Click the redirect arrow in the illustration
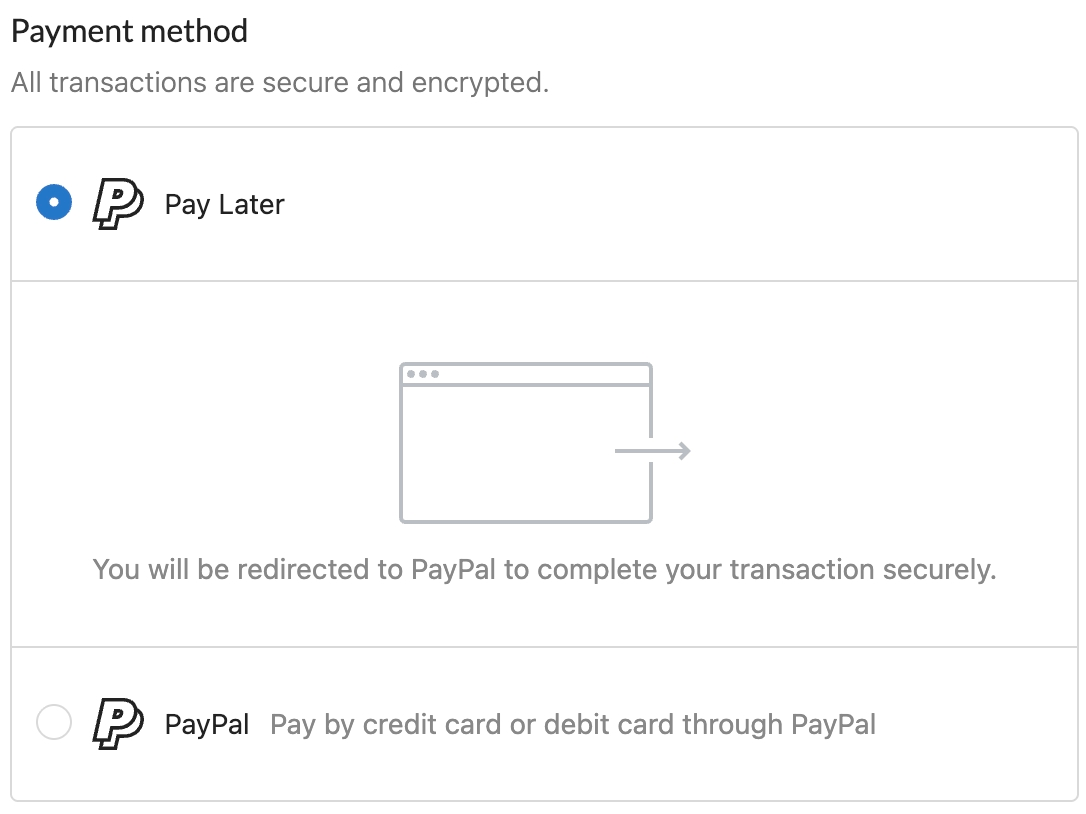 click(653, 451)
